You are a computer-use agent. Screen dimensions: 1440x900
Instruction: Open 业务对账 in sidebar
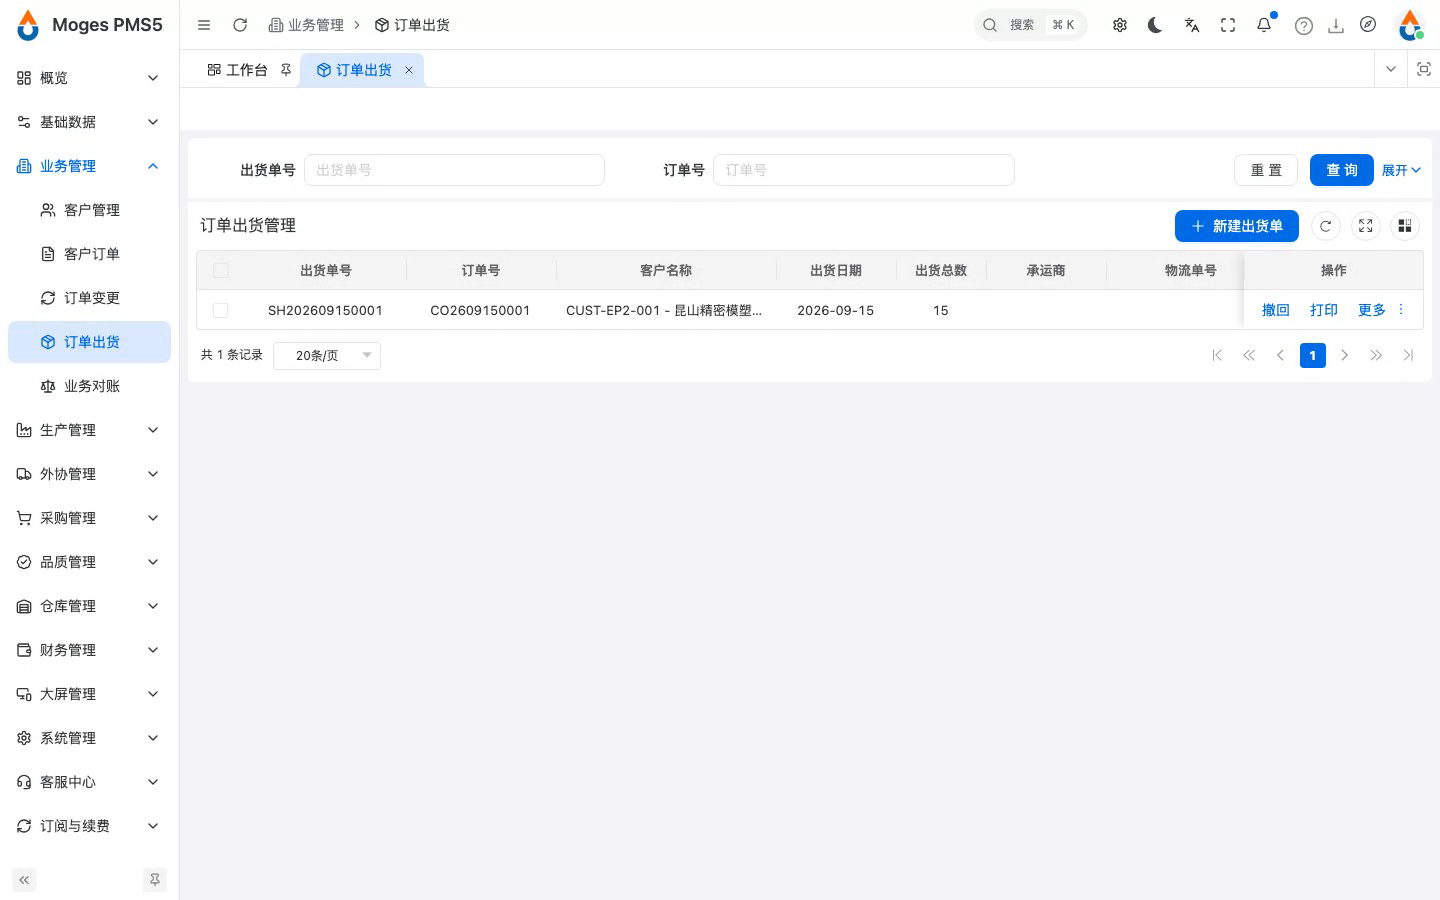click(88, 386)
